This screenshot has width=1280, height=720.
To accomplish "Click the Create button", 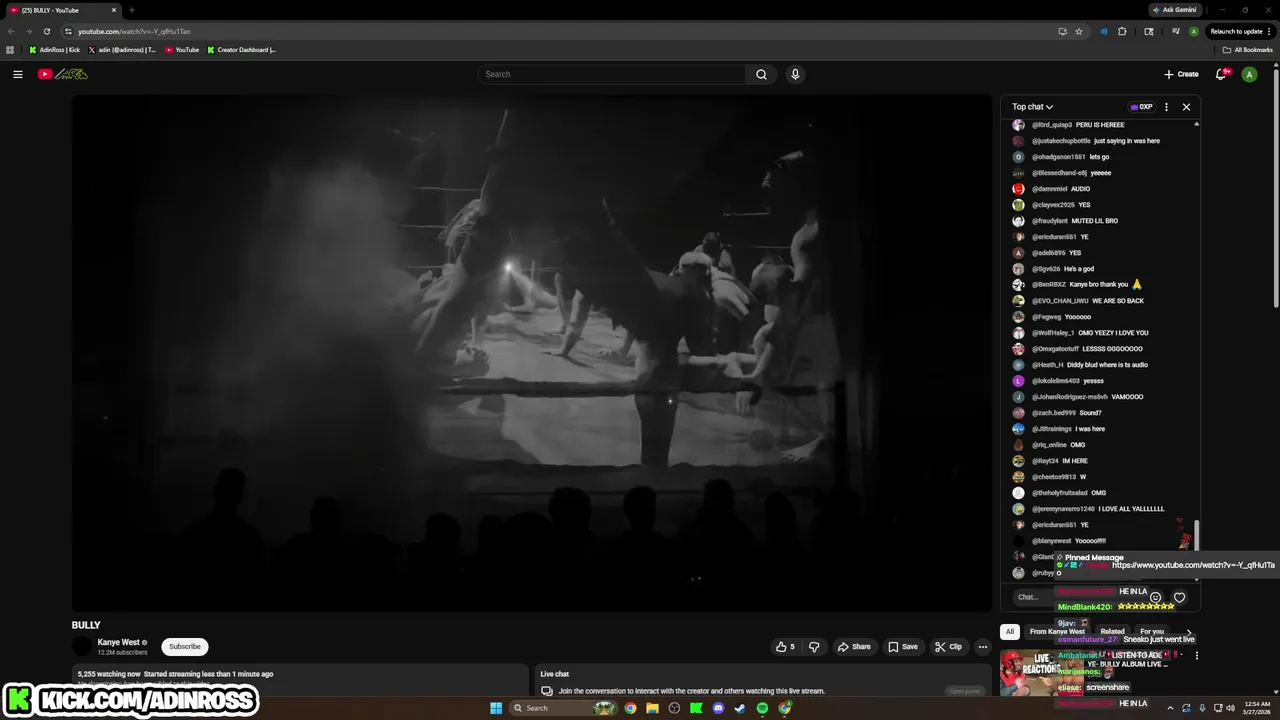I will point(1181,74).
